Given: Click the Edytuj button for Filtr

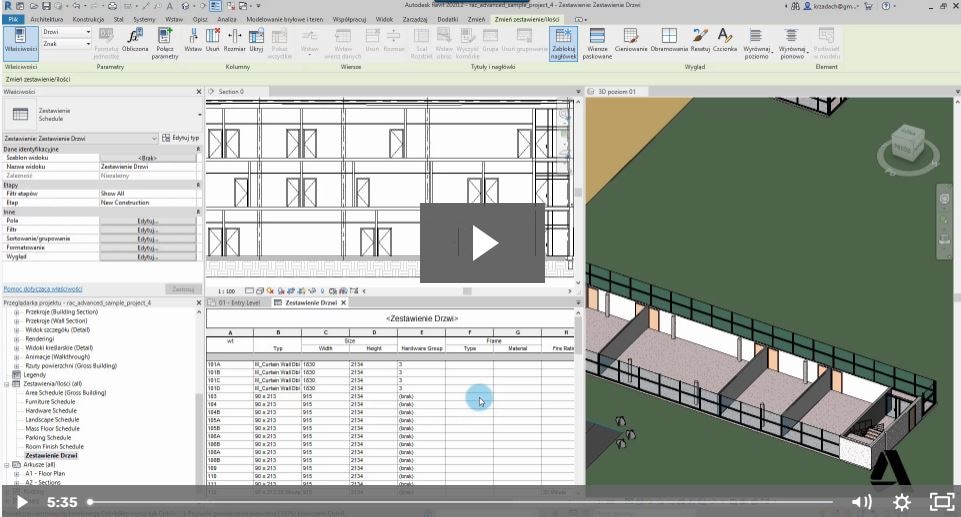Looking at the screenshot, I should (148, 230).
